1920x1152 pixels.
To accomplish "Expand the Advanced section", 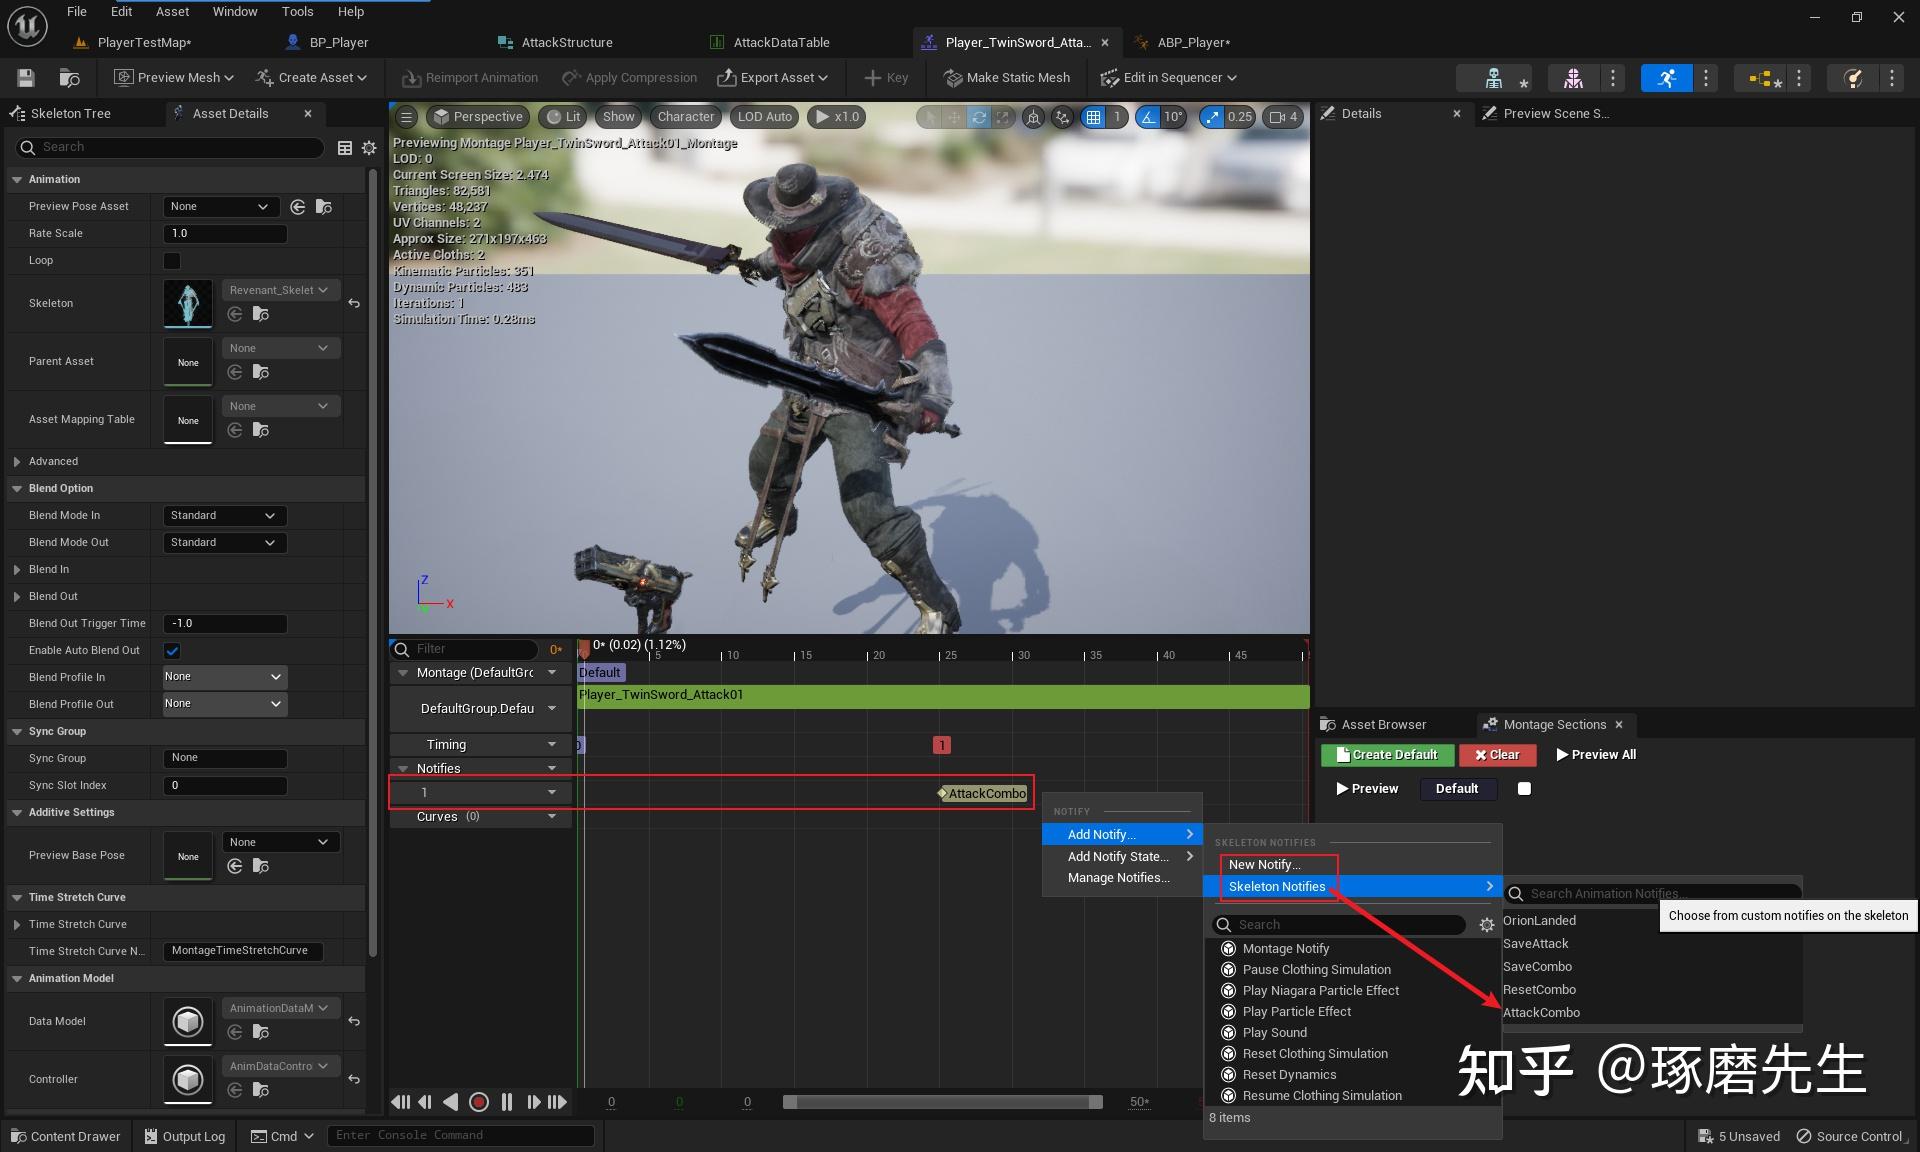I will point(17,462).
